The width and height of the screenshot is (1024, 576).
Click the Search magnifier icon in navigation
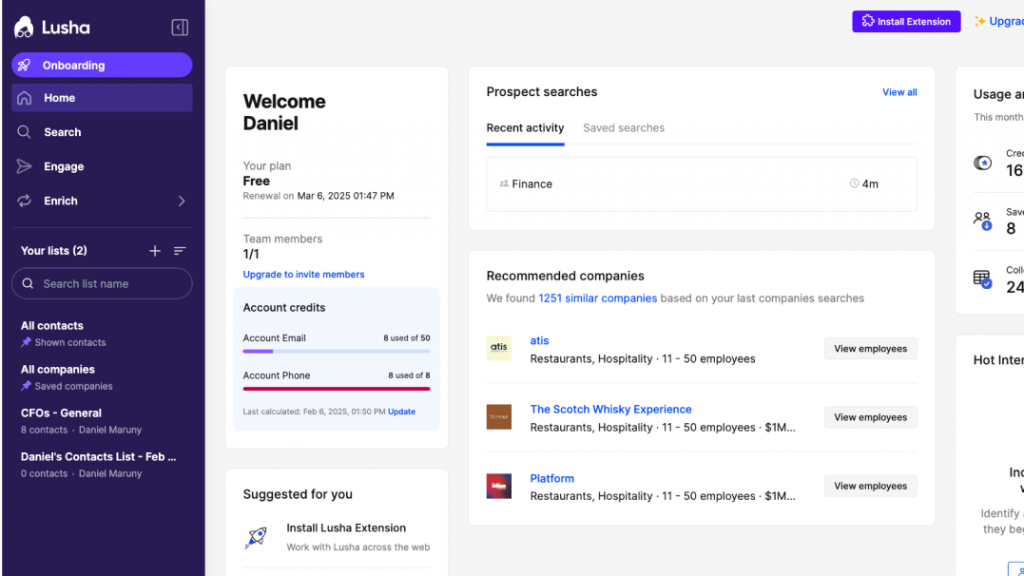tap(24, 132)
